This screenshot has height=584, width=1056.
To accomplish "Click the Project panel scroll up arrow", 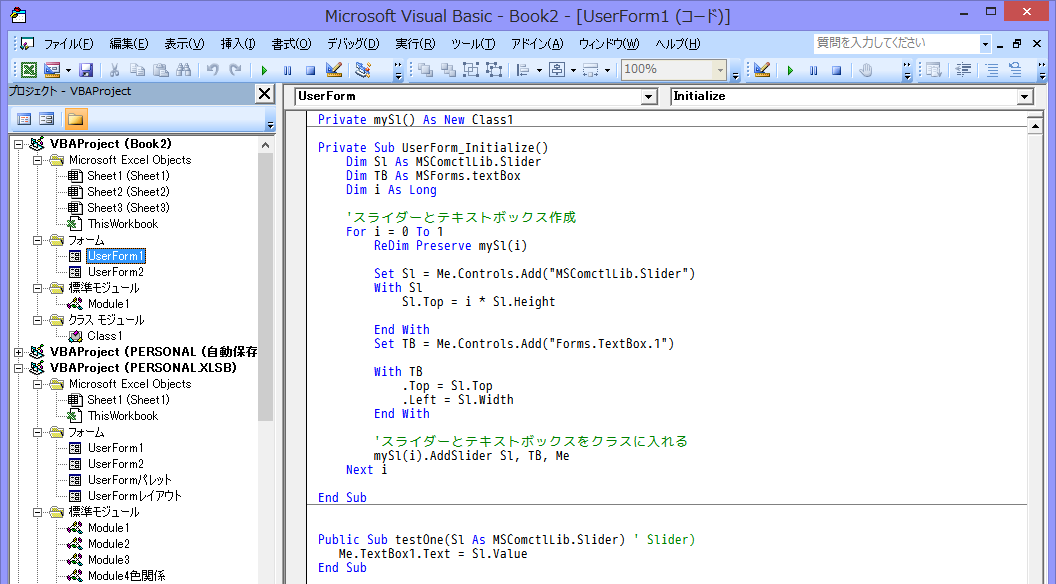I will point(265,145).
